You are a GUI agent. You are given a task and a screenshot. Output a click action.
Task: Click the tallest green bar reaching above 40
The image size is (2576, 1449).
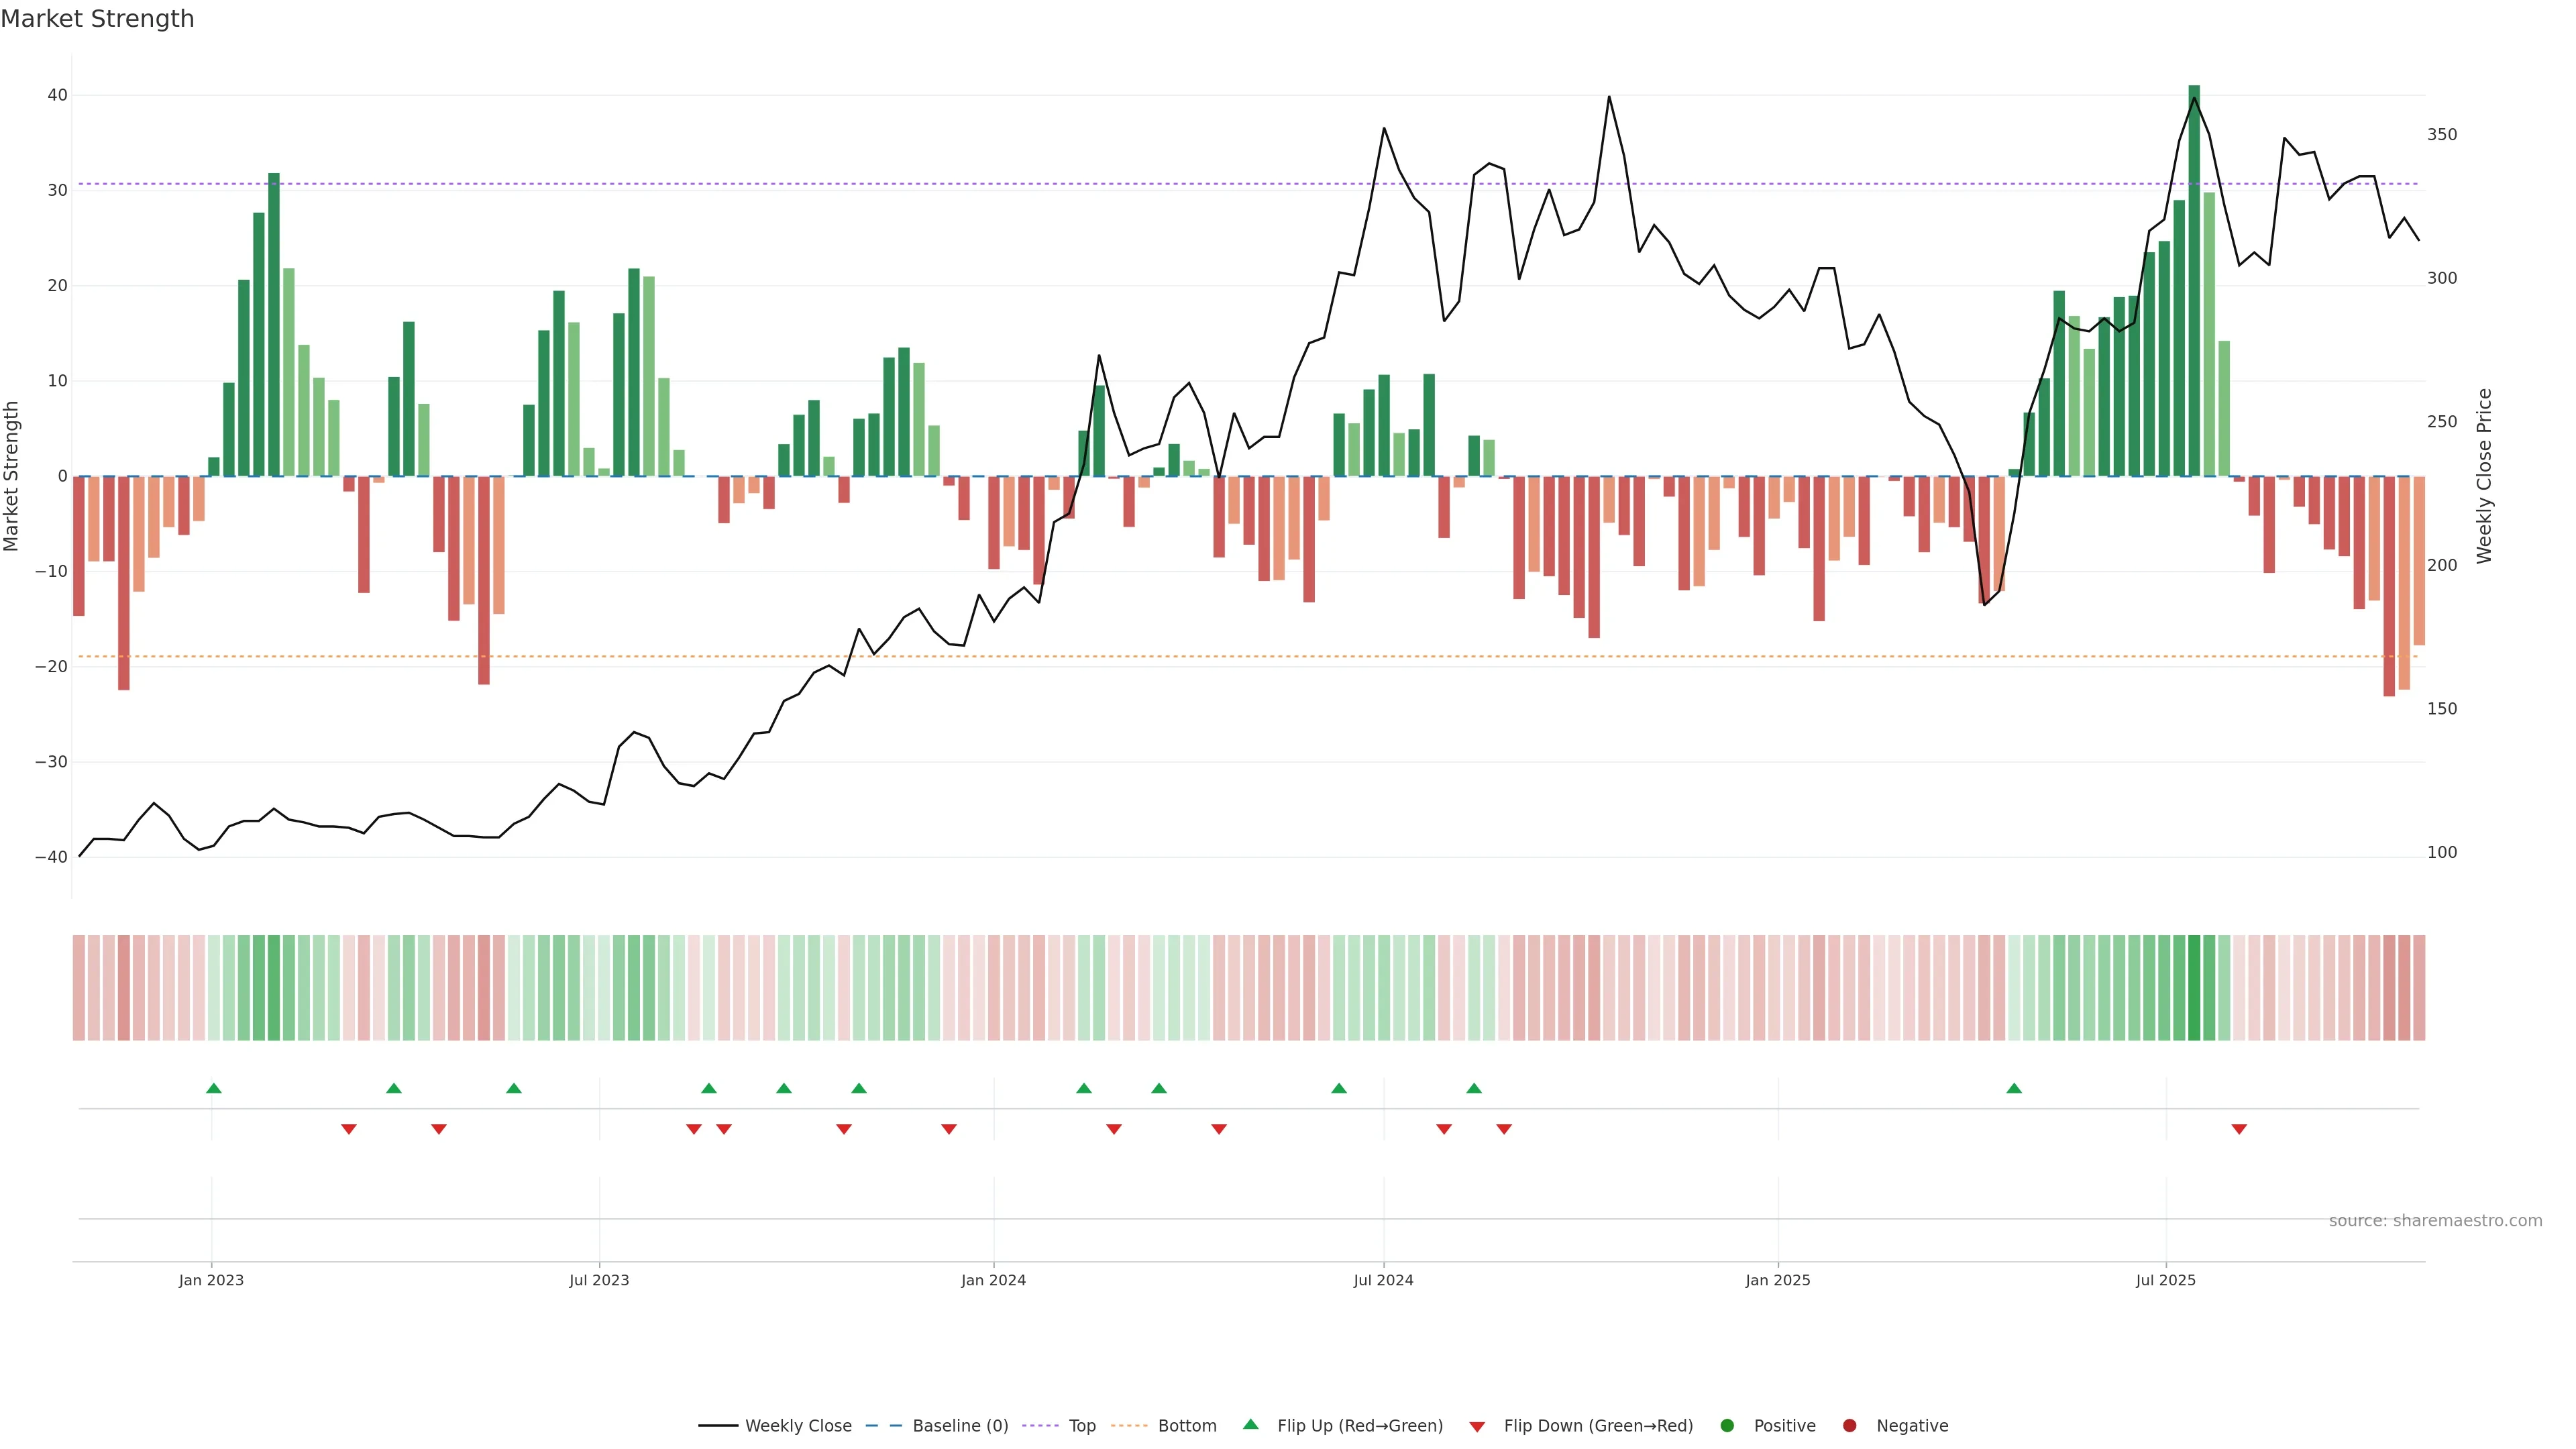(x=2194, y=280)
